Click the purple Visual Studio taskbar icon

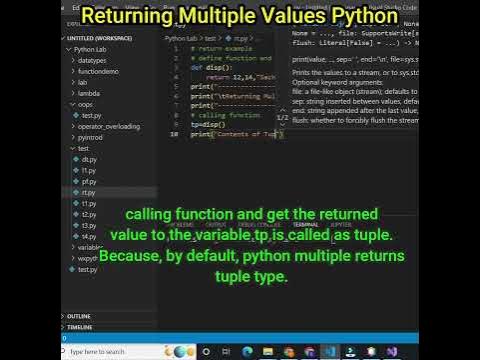coord(392,351)
